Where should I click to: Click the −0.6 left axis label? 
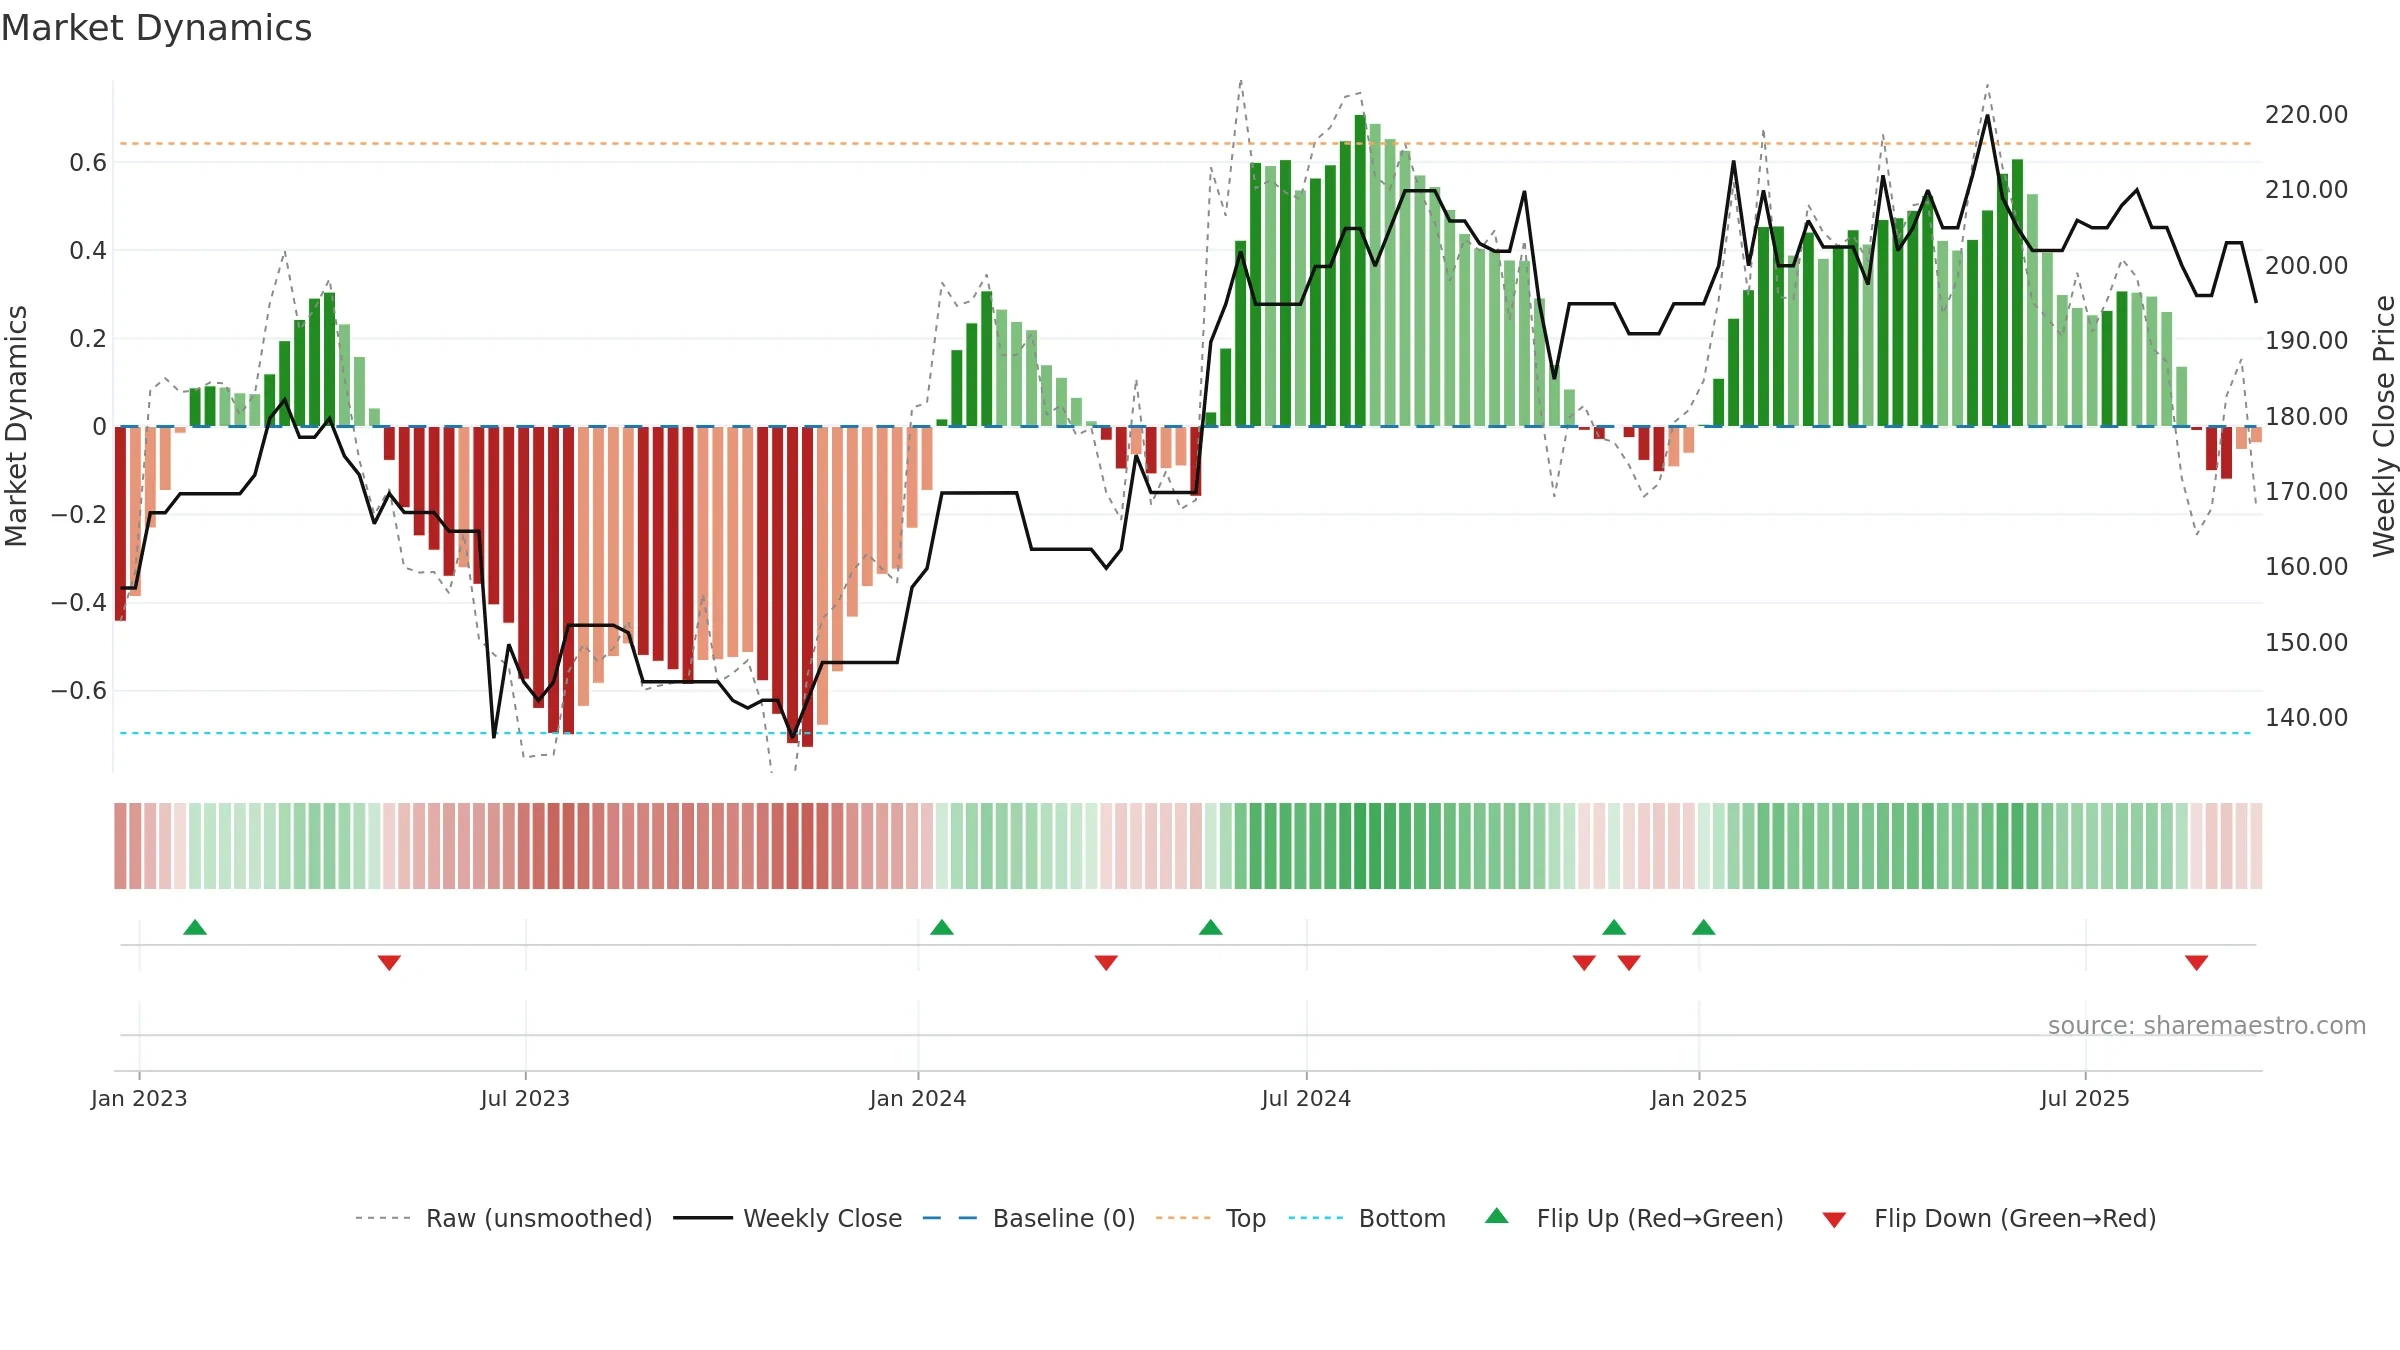pyautogui.click(x=79, y=690)
